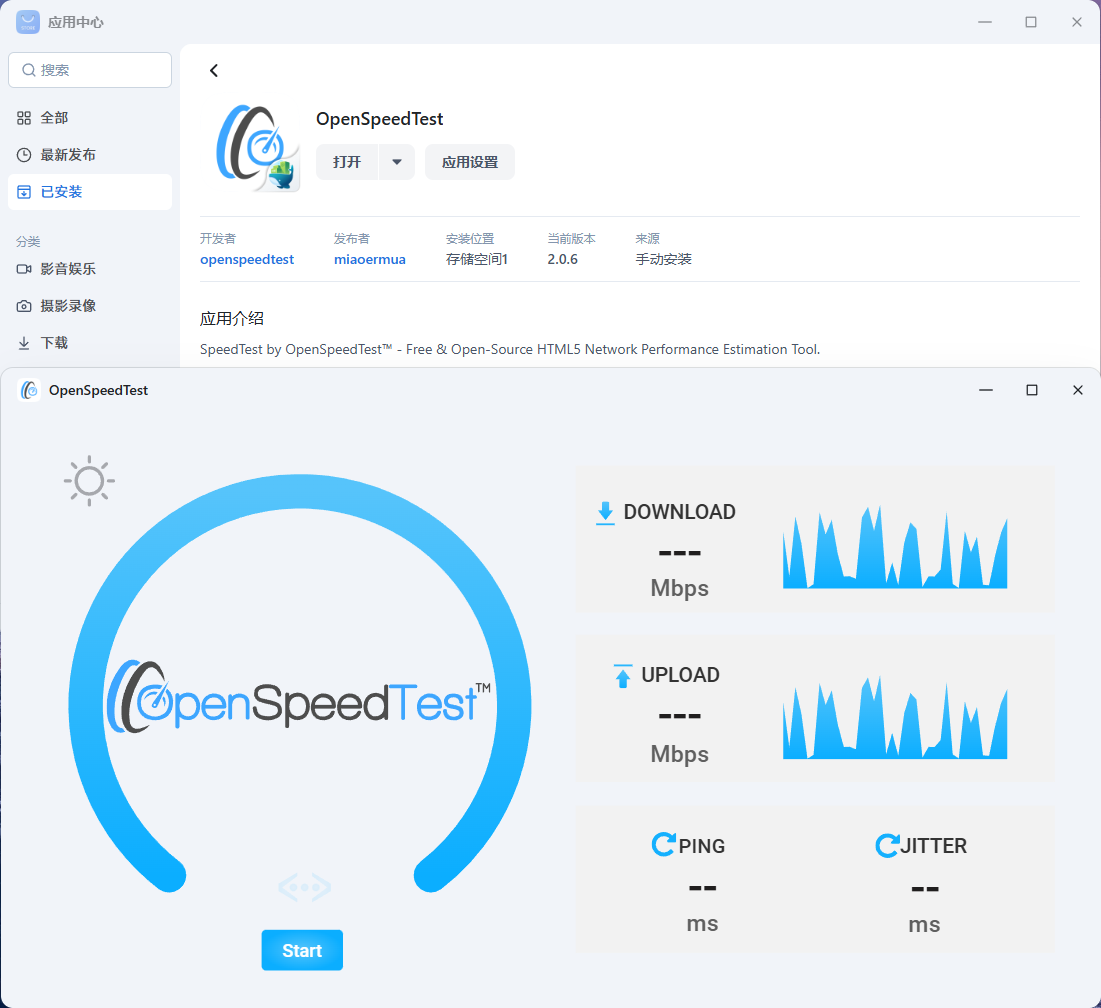The width and height of the screenshot is (1101, 1008).
Task: Click the 存储空间1 install location text
Action: pos(477,259)
